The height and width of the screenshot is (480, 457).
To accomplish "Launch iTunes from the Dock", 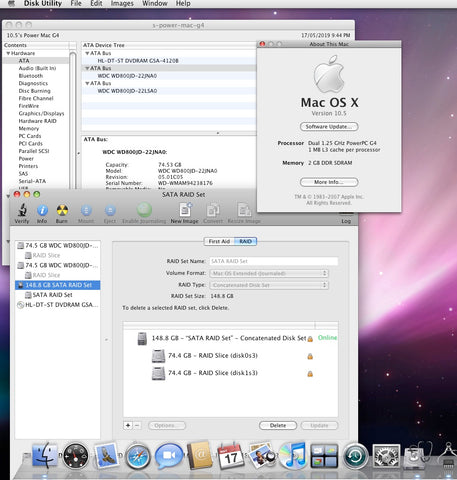I will click(x=293, y=456).
